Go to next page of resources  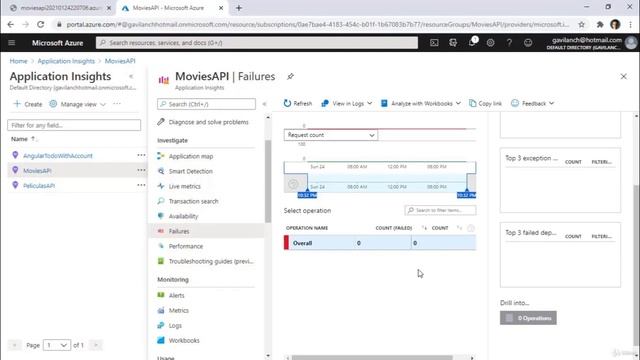click(x=96, y=345)
